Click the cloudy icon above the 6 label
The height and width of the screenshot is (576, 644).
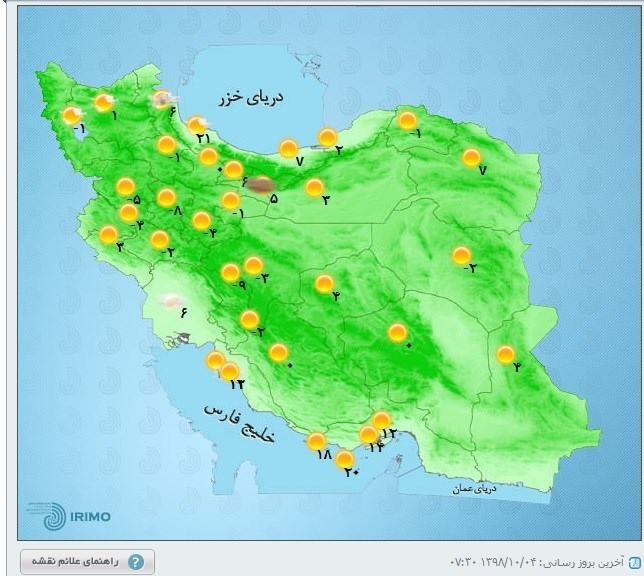(x=172, y=299)
